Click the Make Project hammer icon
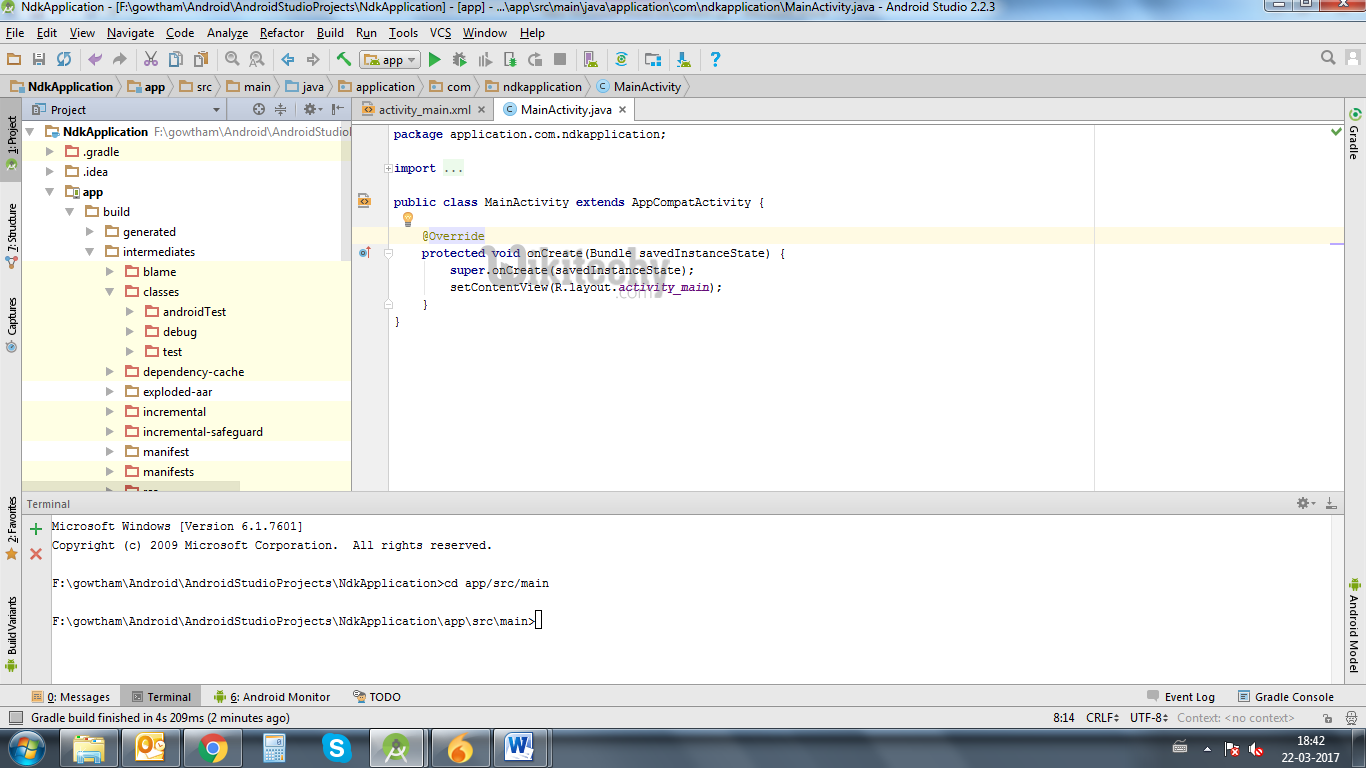The height and width of the screenshot is (768, 1366). [x=343, y=60]
